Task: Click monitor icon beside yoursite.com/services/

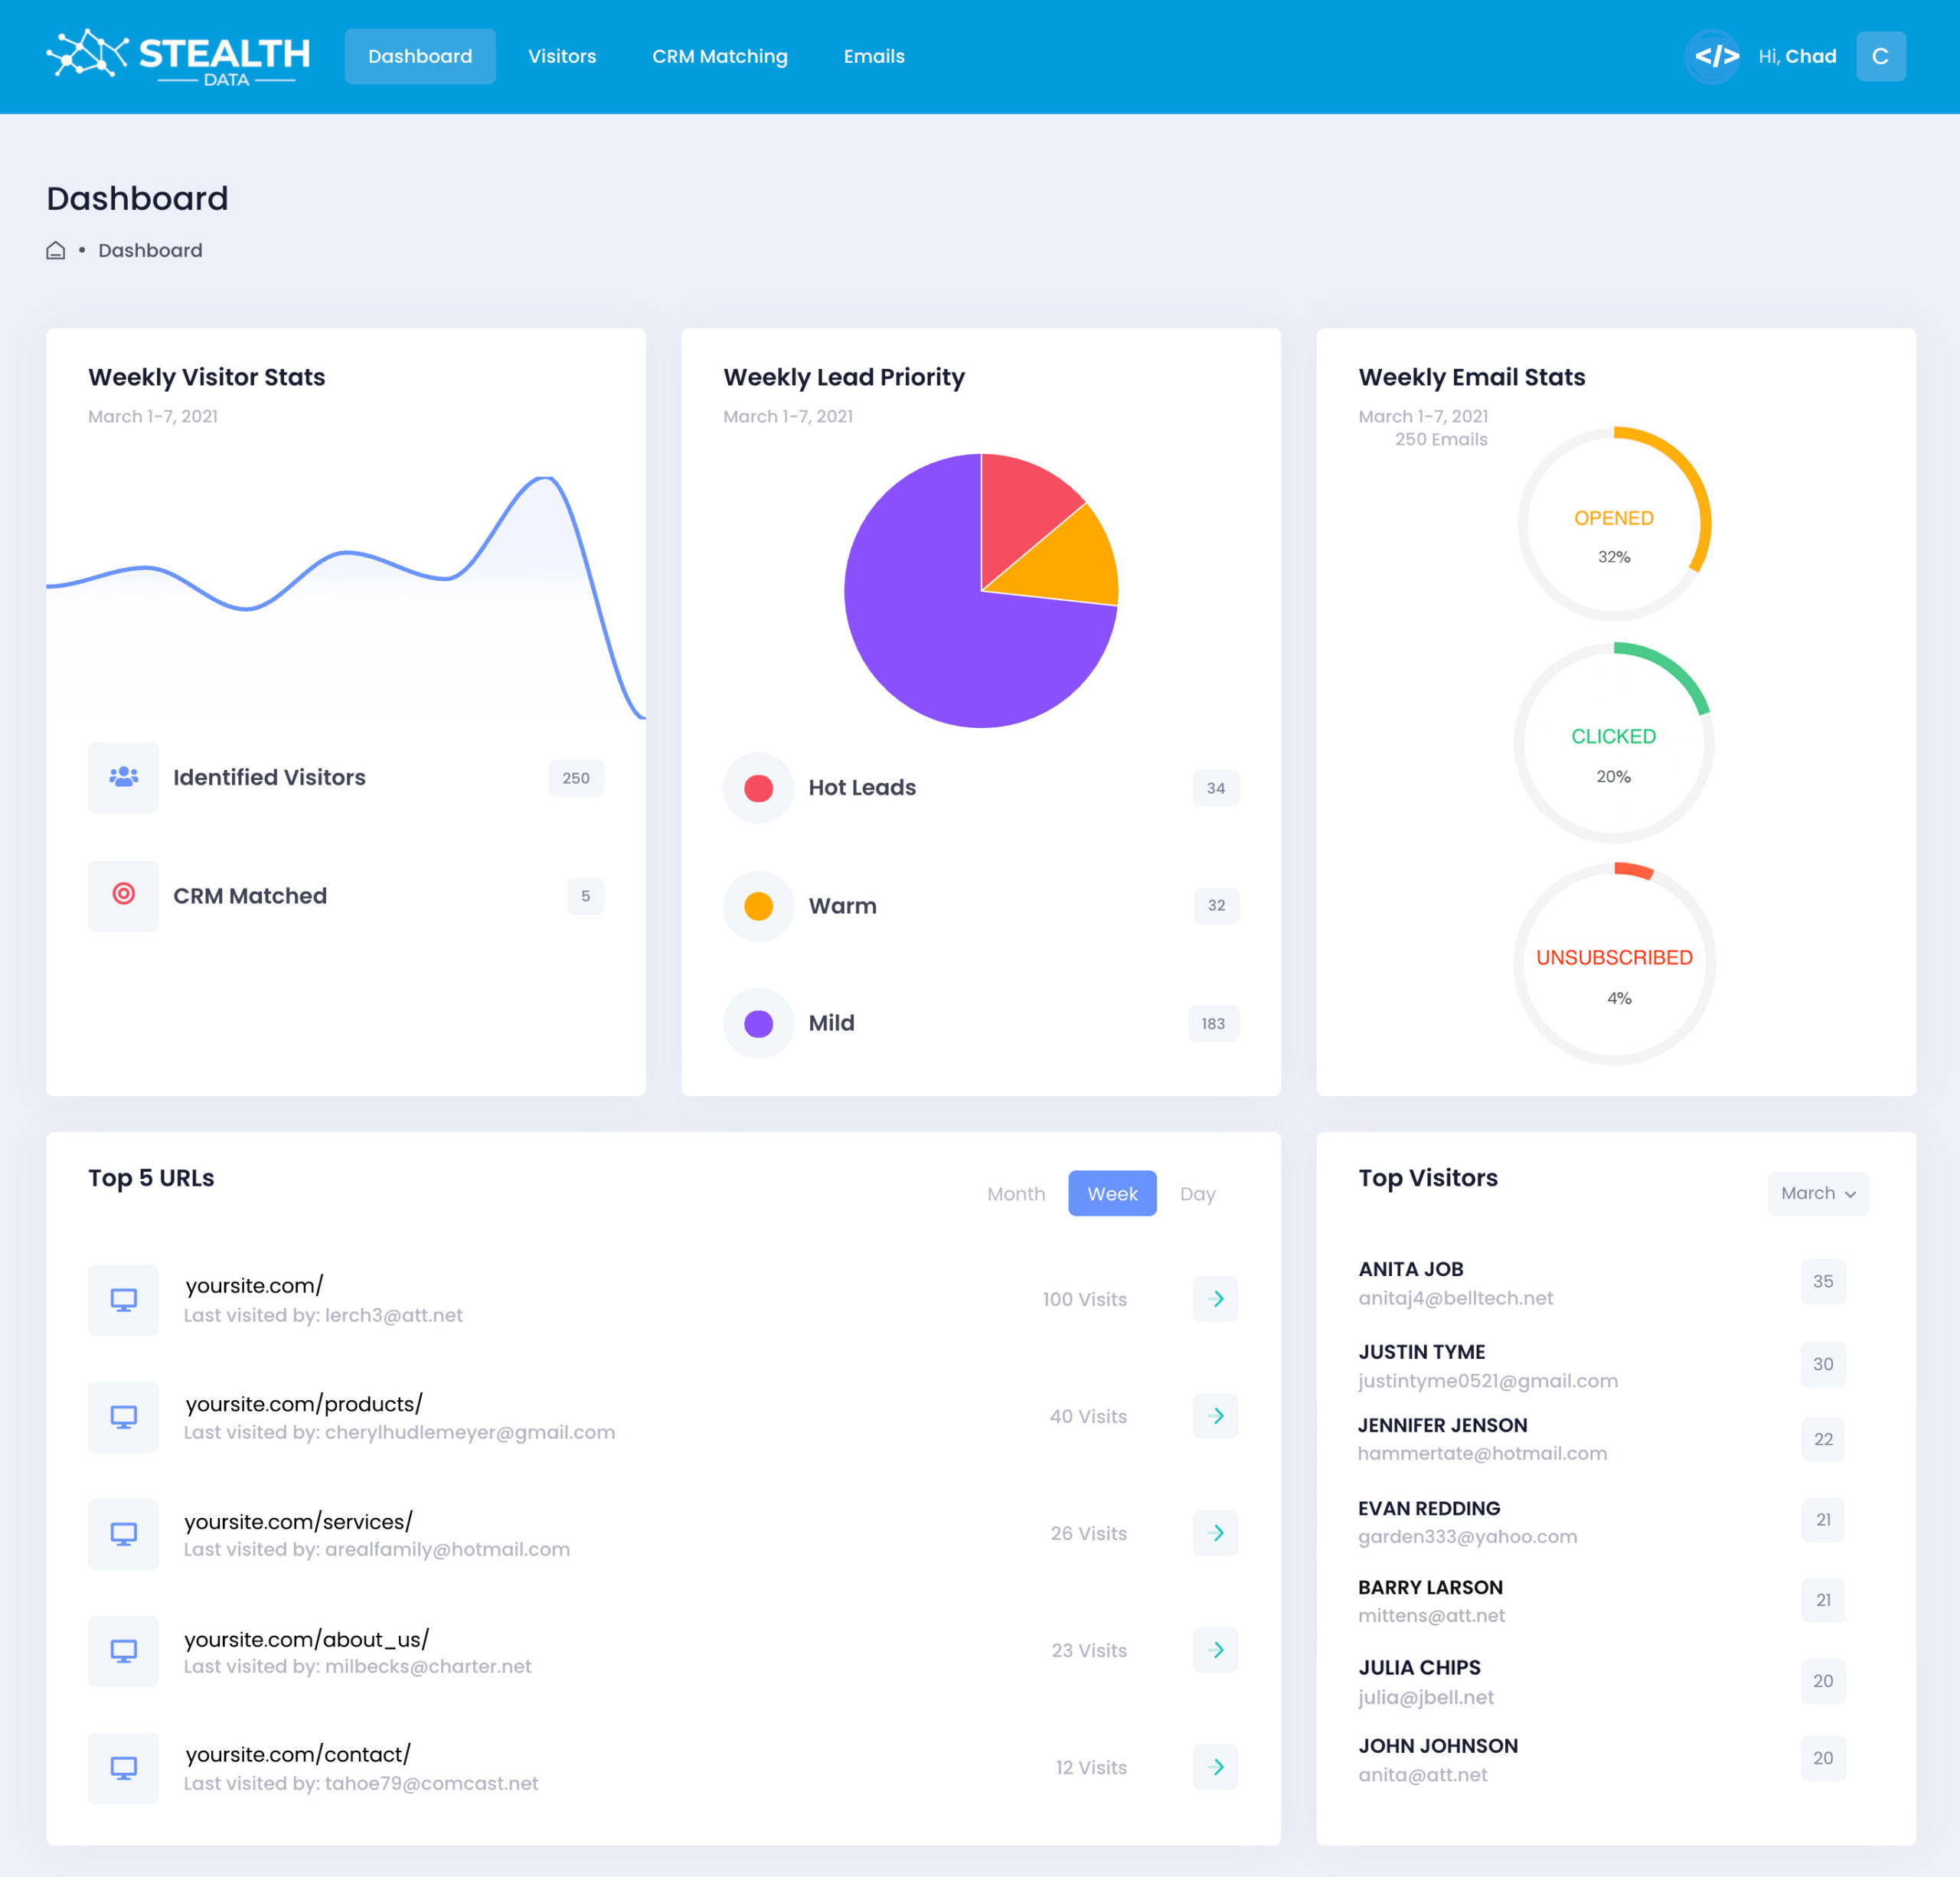Action: tap(123, 1533)
